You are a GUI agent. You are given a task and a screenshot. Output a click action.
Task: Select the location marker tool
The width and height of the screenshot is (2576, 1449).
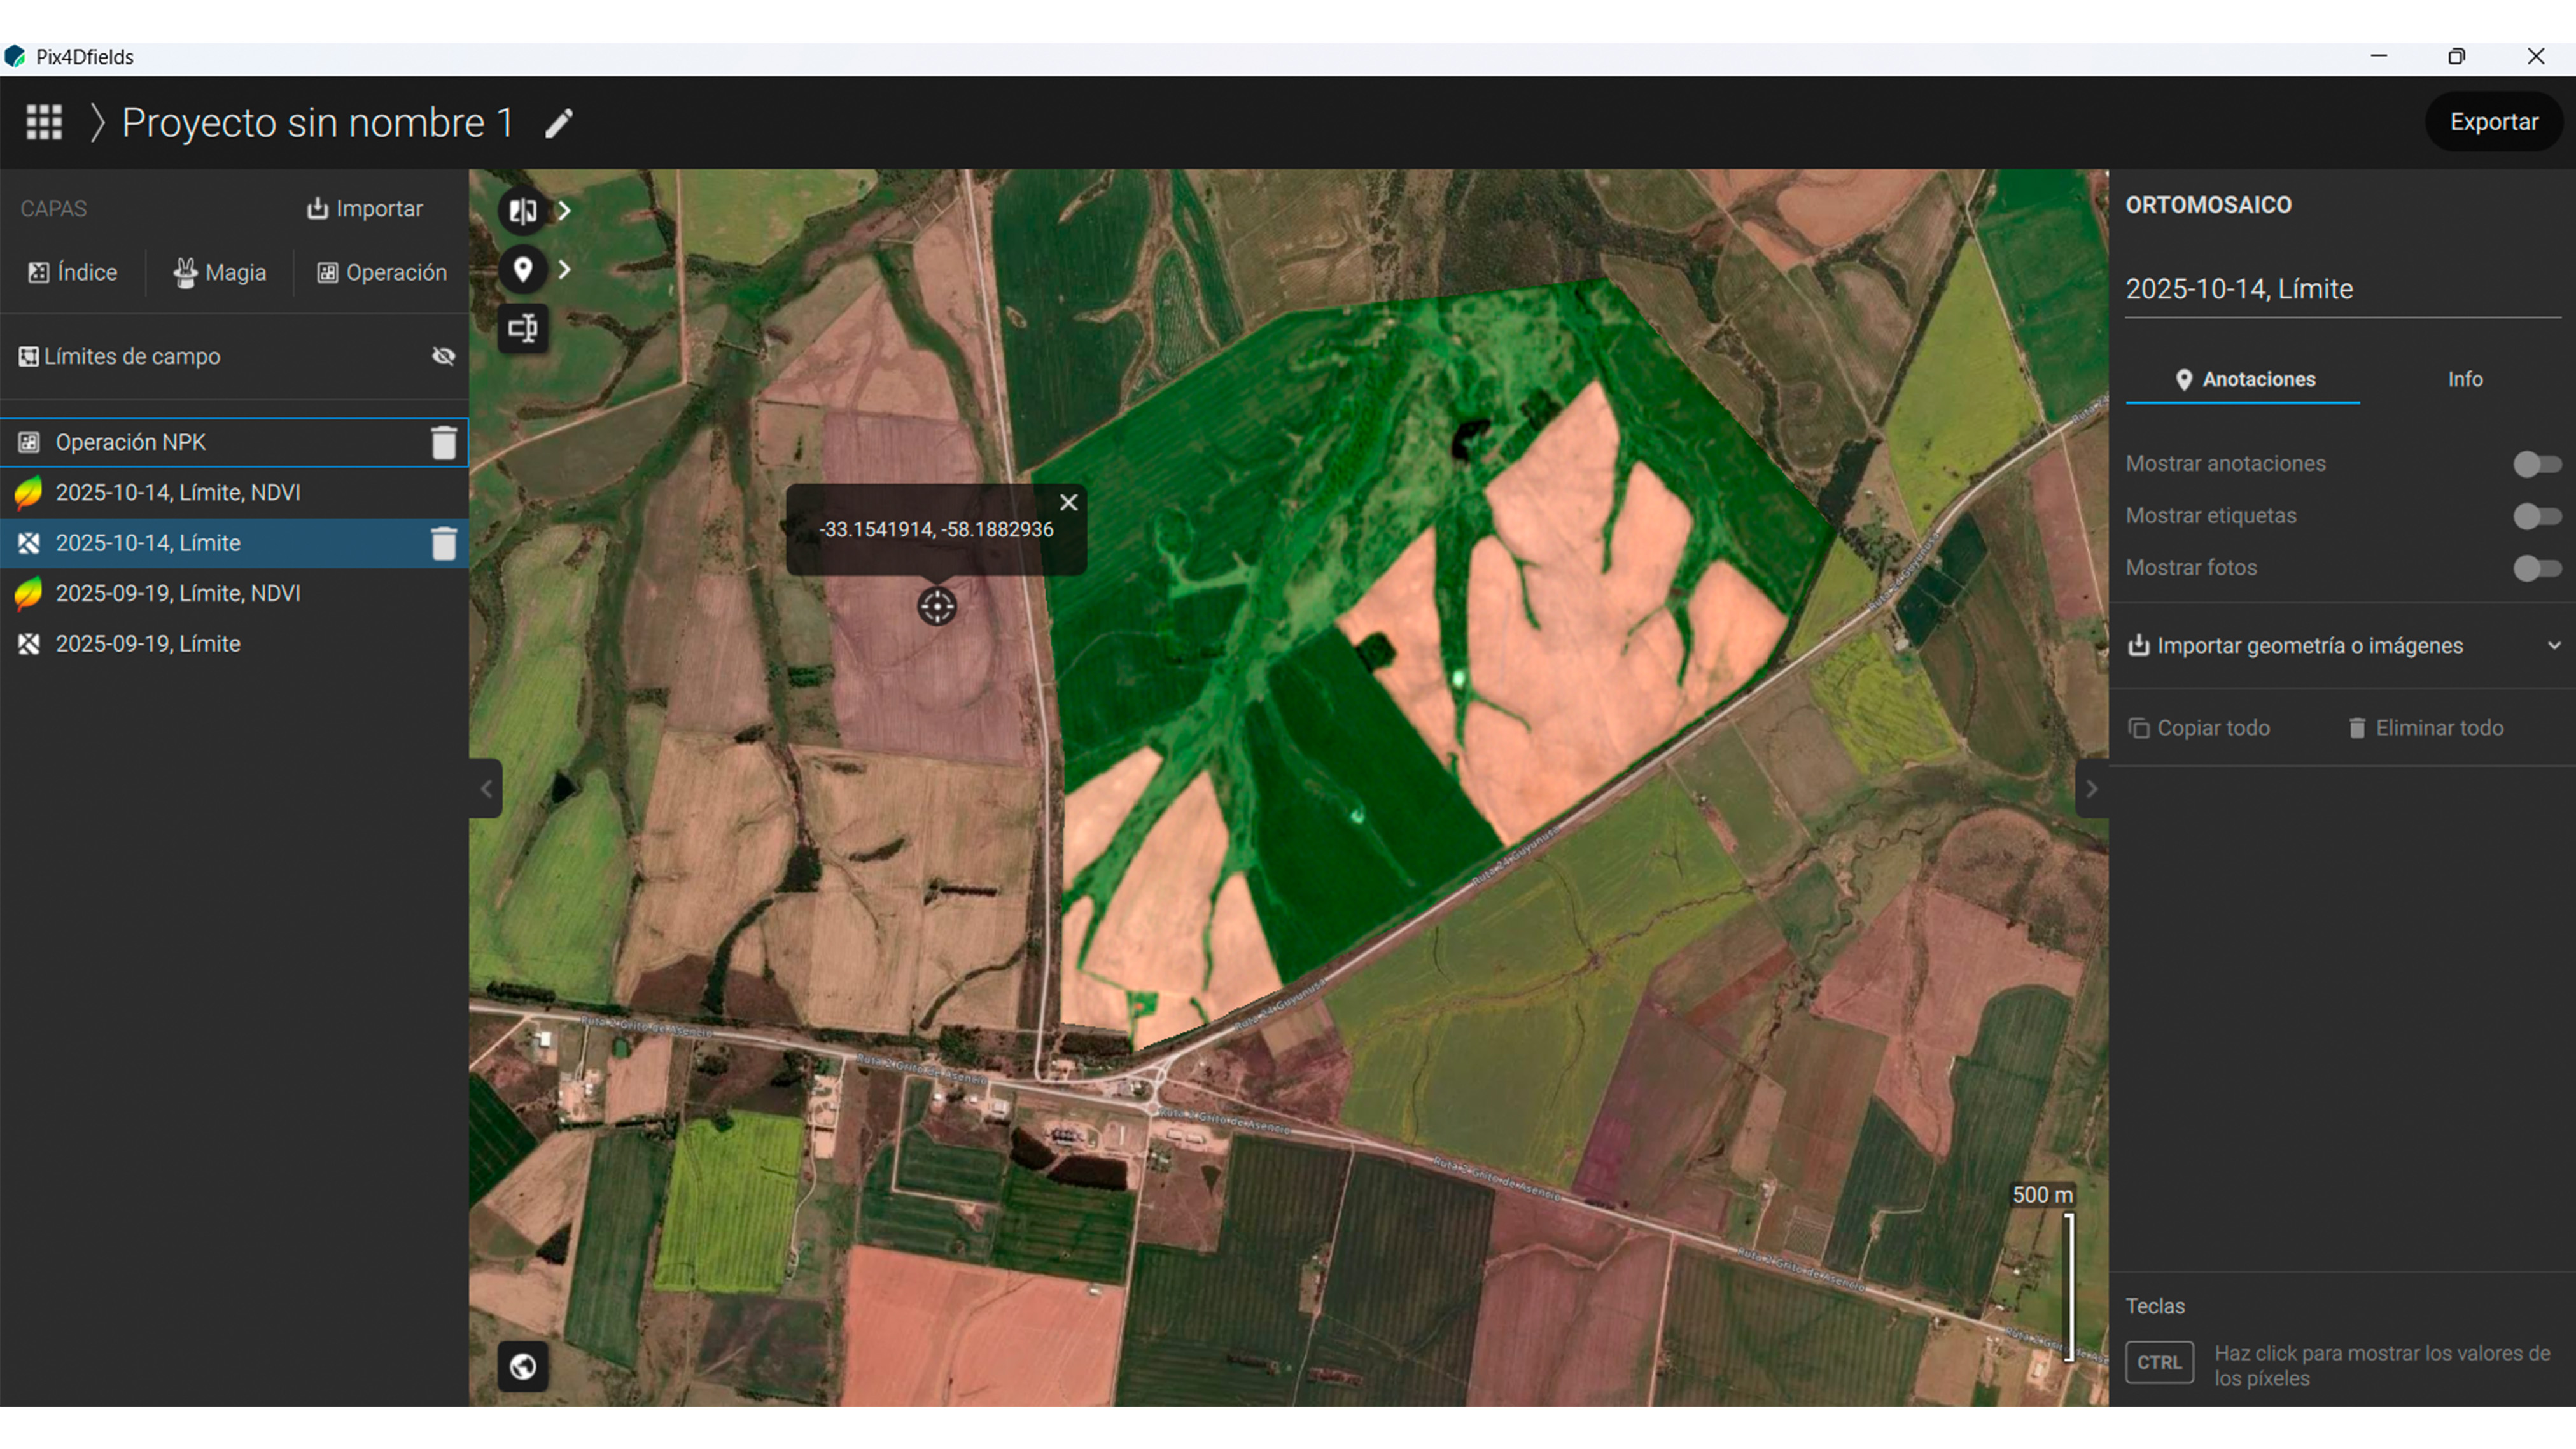coord(522,269)
